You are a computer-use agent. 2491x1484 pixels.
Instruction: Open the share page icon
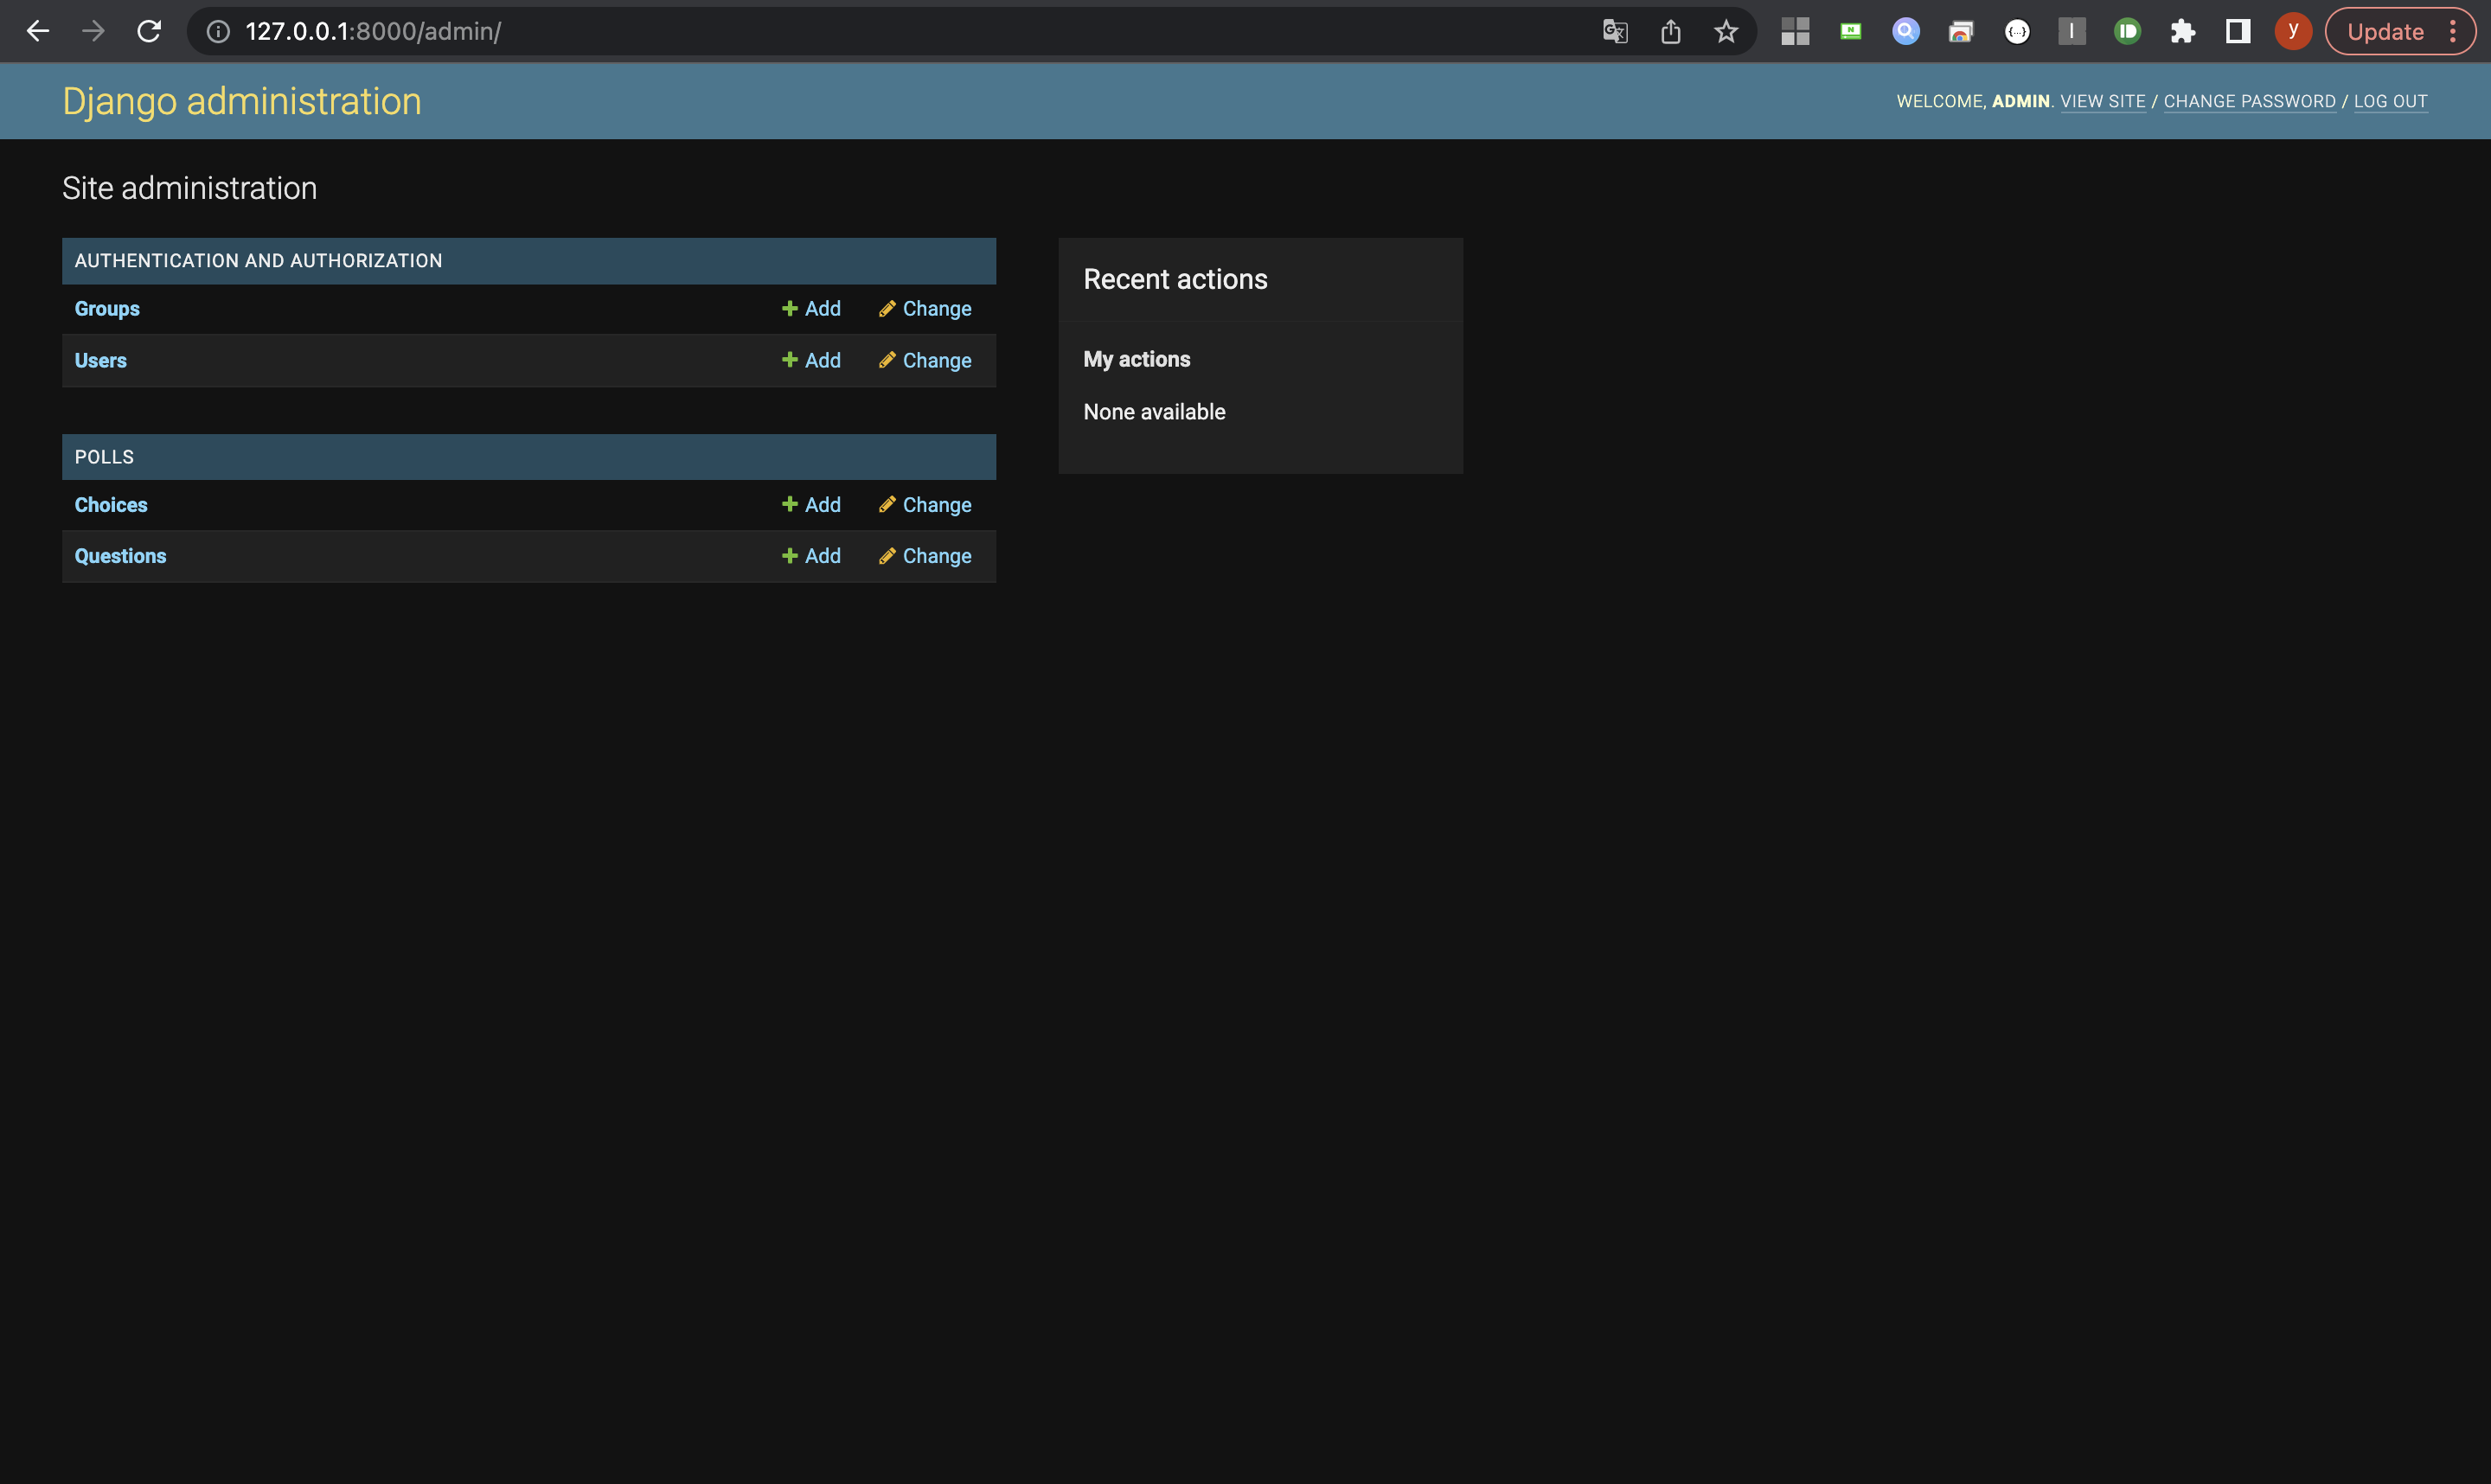click(1670, 31)
